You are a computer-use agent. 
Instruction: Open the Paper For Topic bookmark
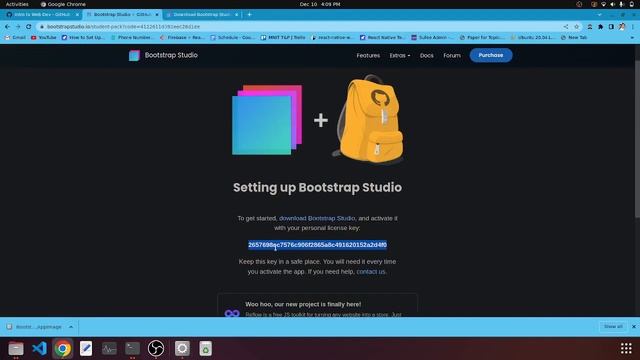tap(482, 37)
